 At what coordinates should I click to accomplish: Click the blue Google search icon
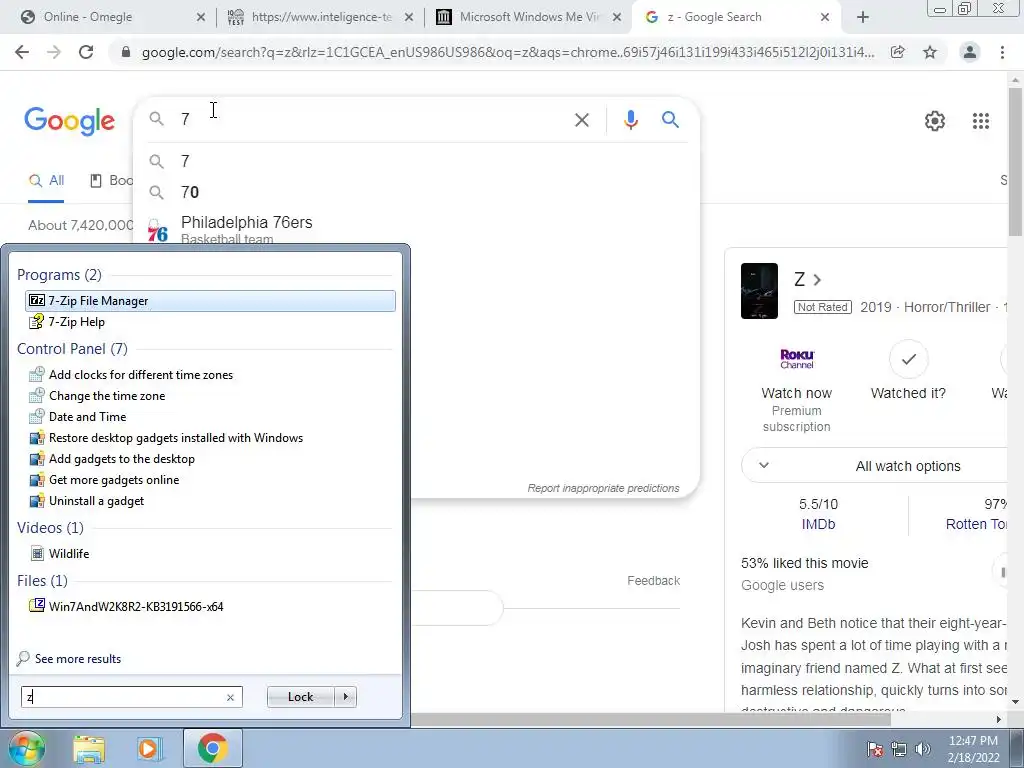point(670,120)
